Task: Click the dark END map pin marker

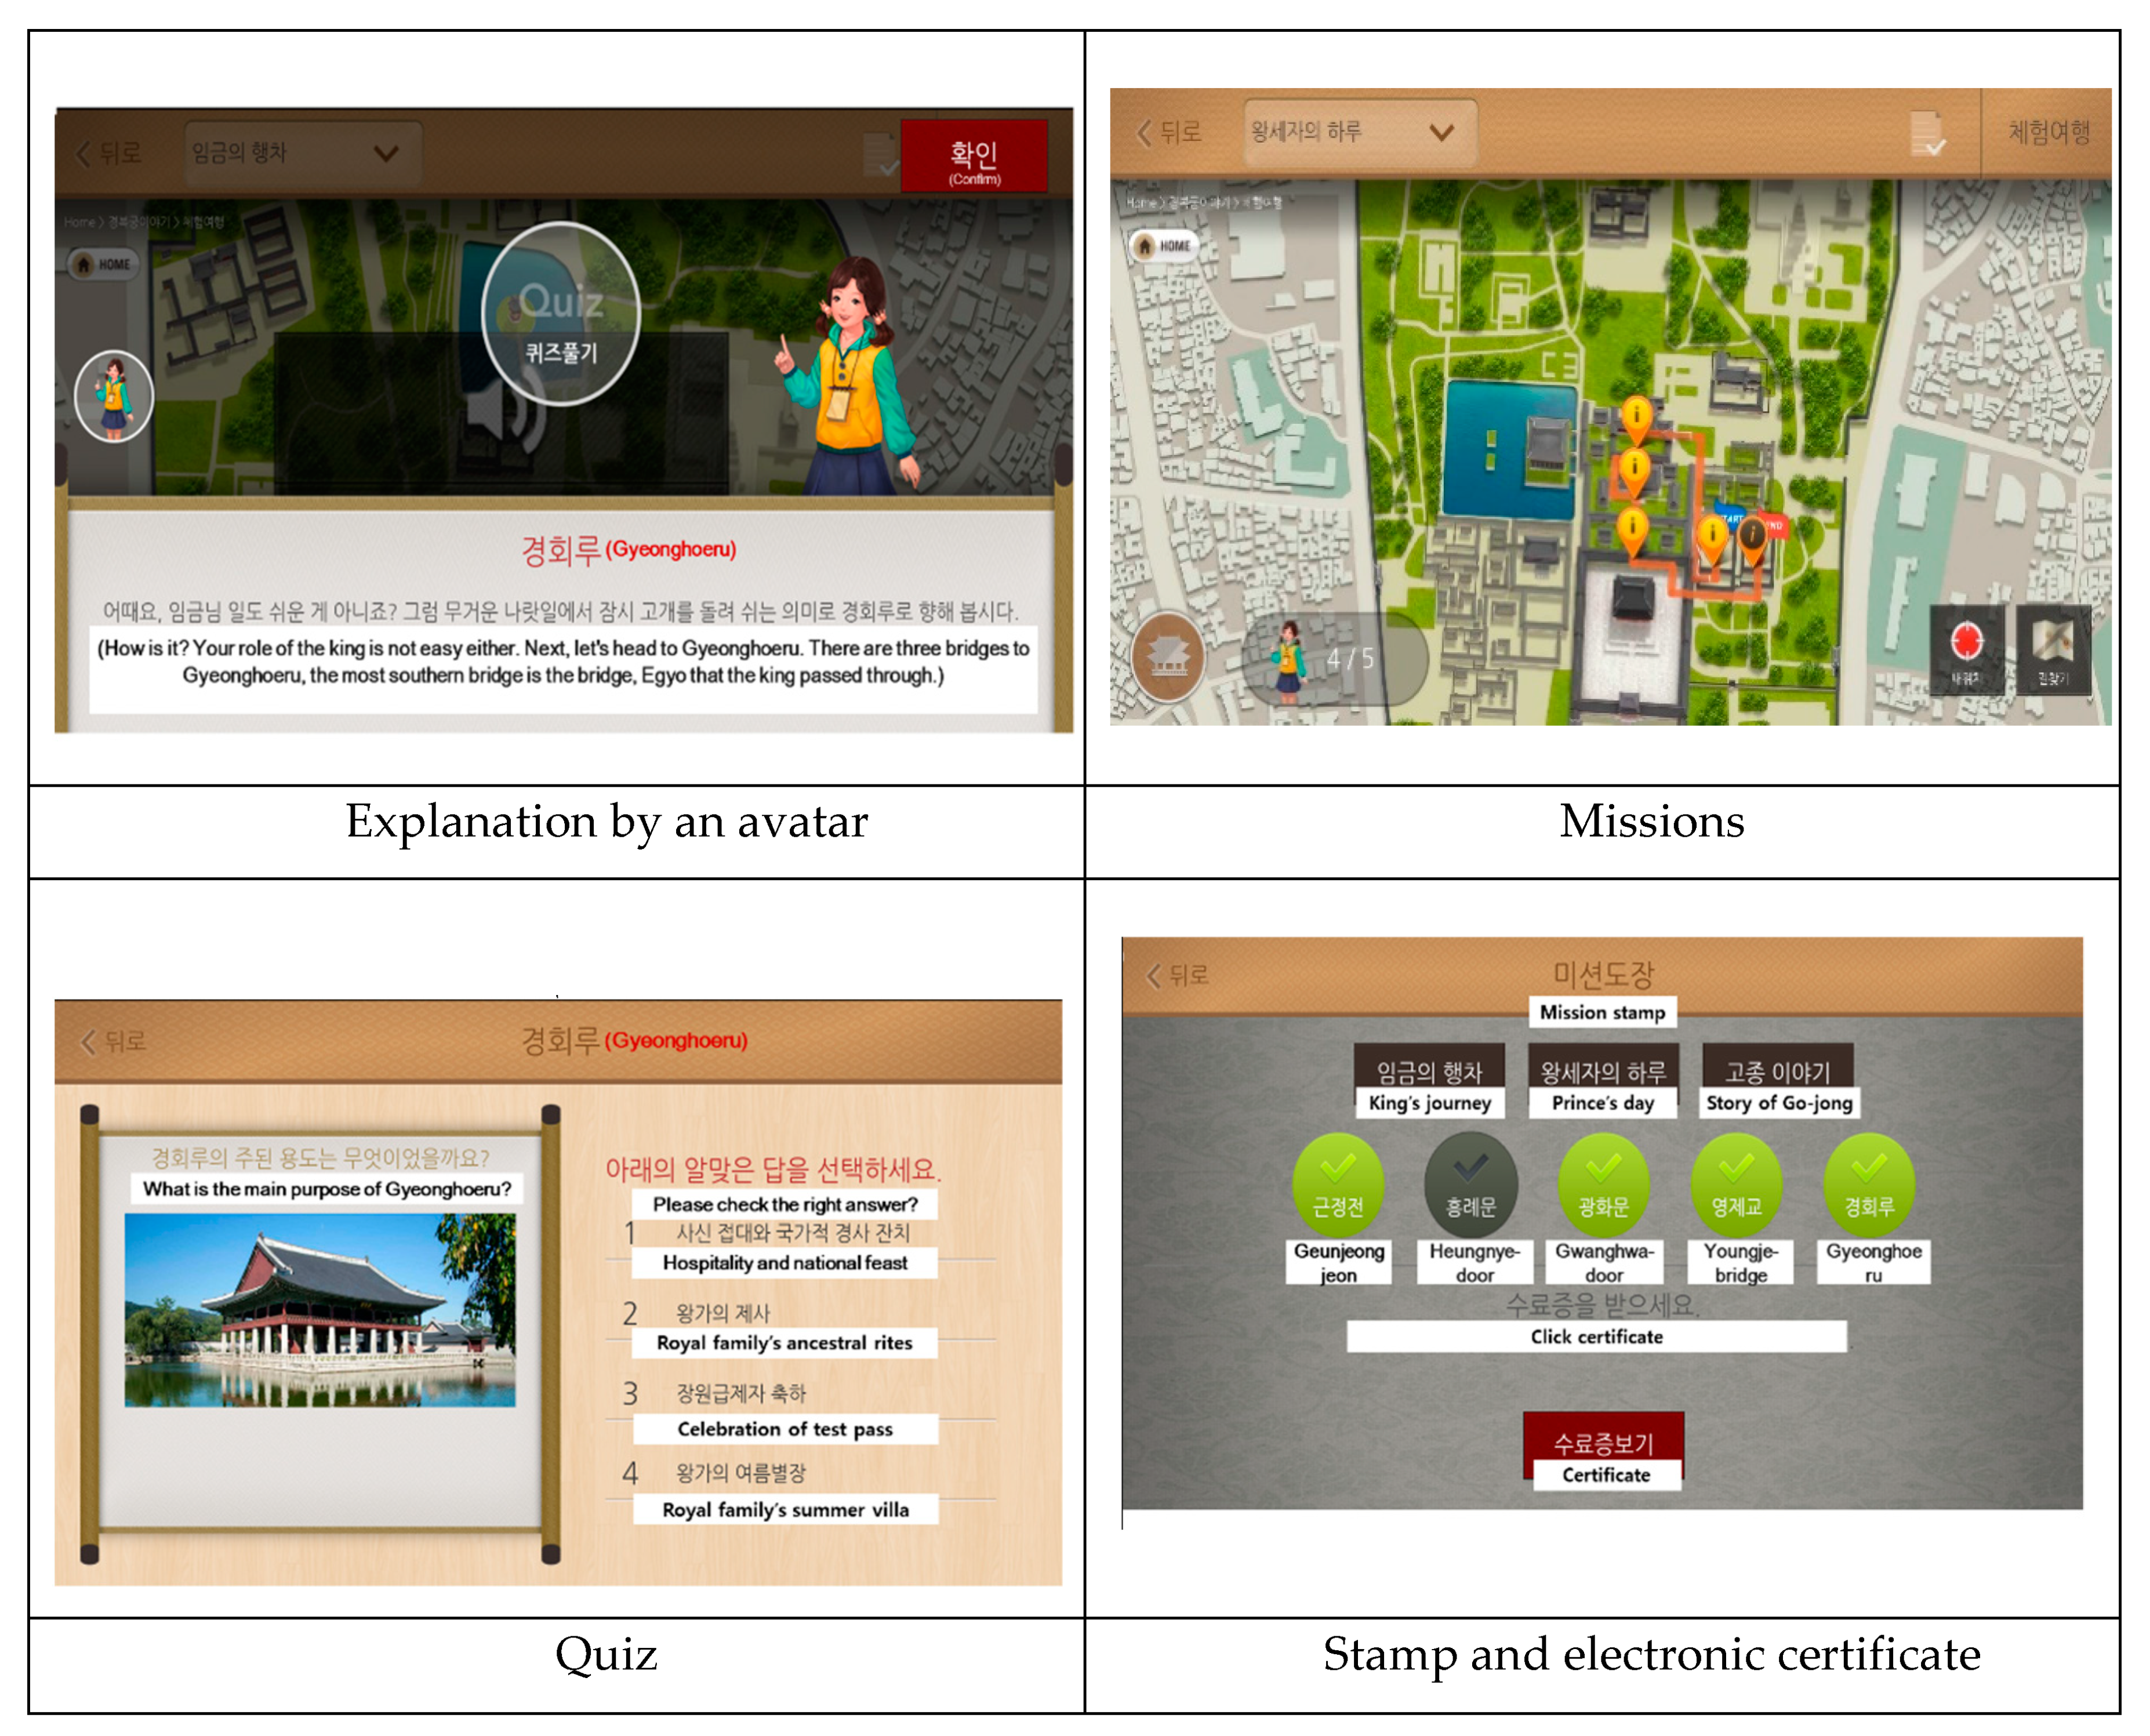Action: 1752,536
